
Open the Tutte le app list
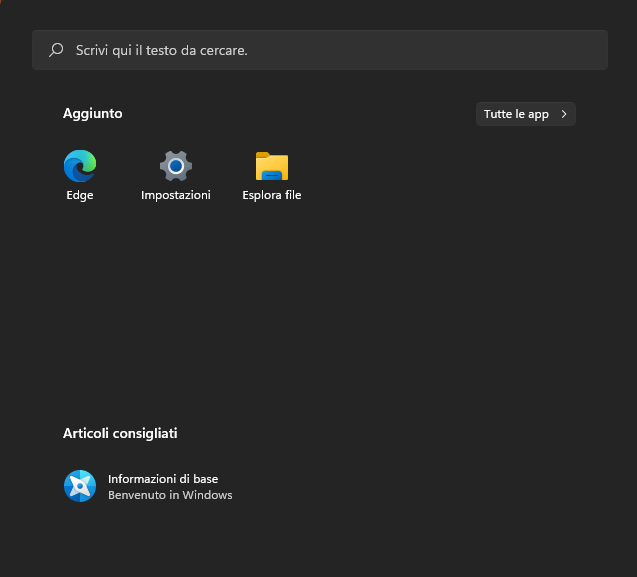click(x=526, y=114)
